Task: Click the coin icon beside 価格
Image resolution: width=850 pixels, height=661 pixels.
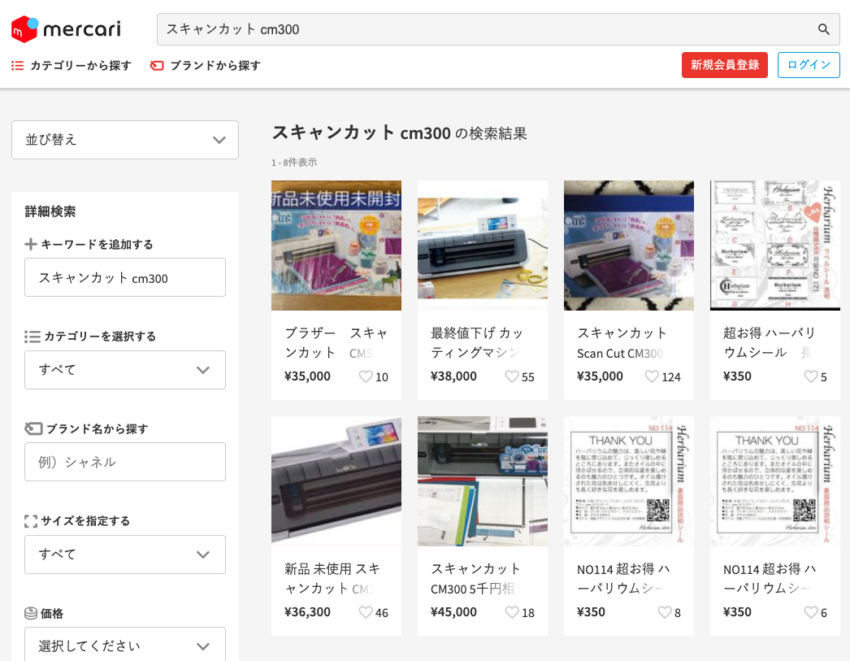Action: click(31, 613)
